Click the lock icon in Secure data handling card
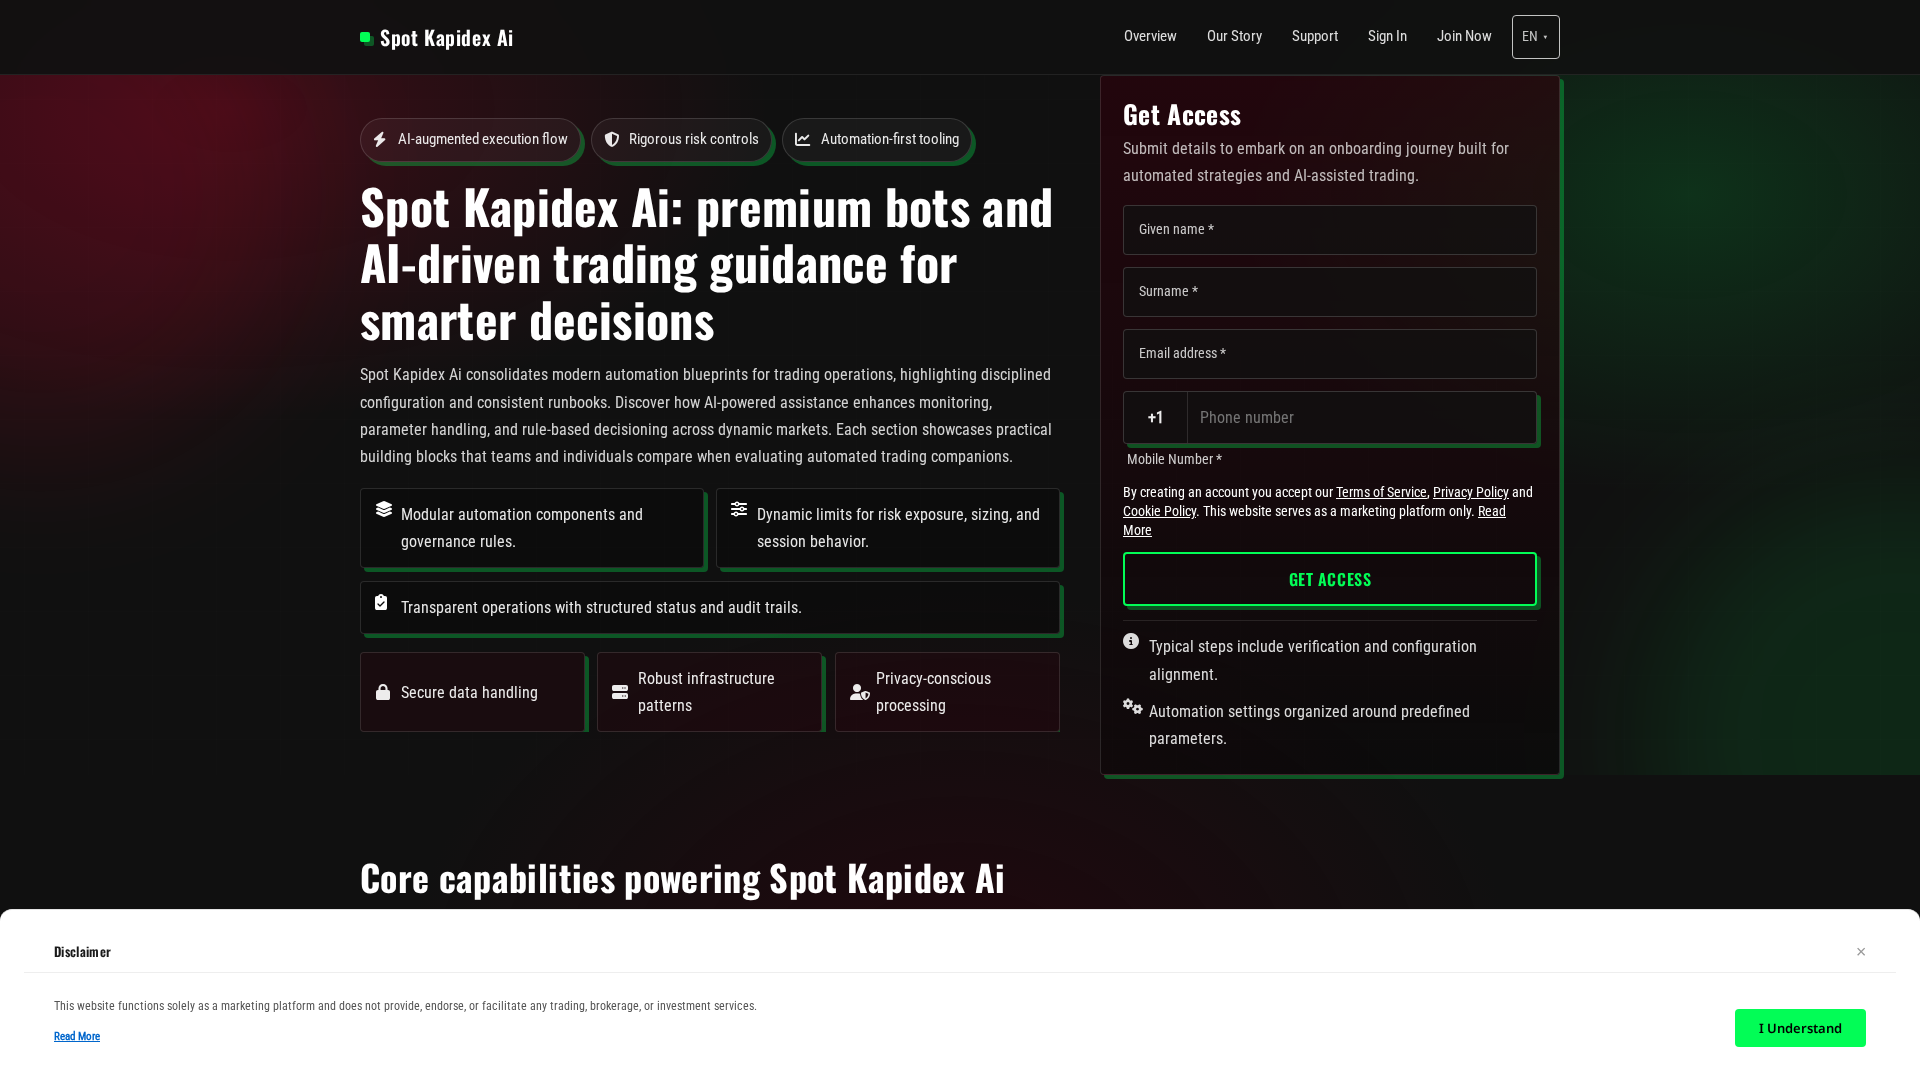The width and height of the screenshot is (1920, 1080). pos(382,692)
